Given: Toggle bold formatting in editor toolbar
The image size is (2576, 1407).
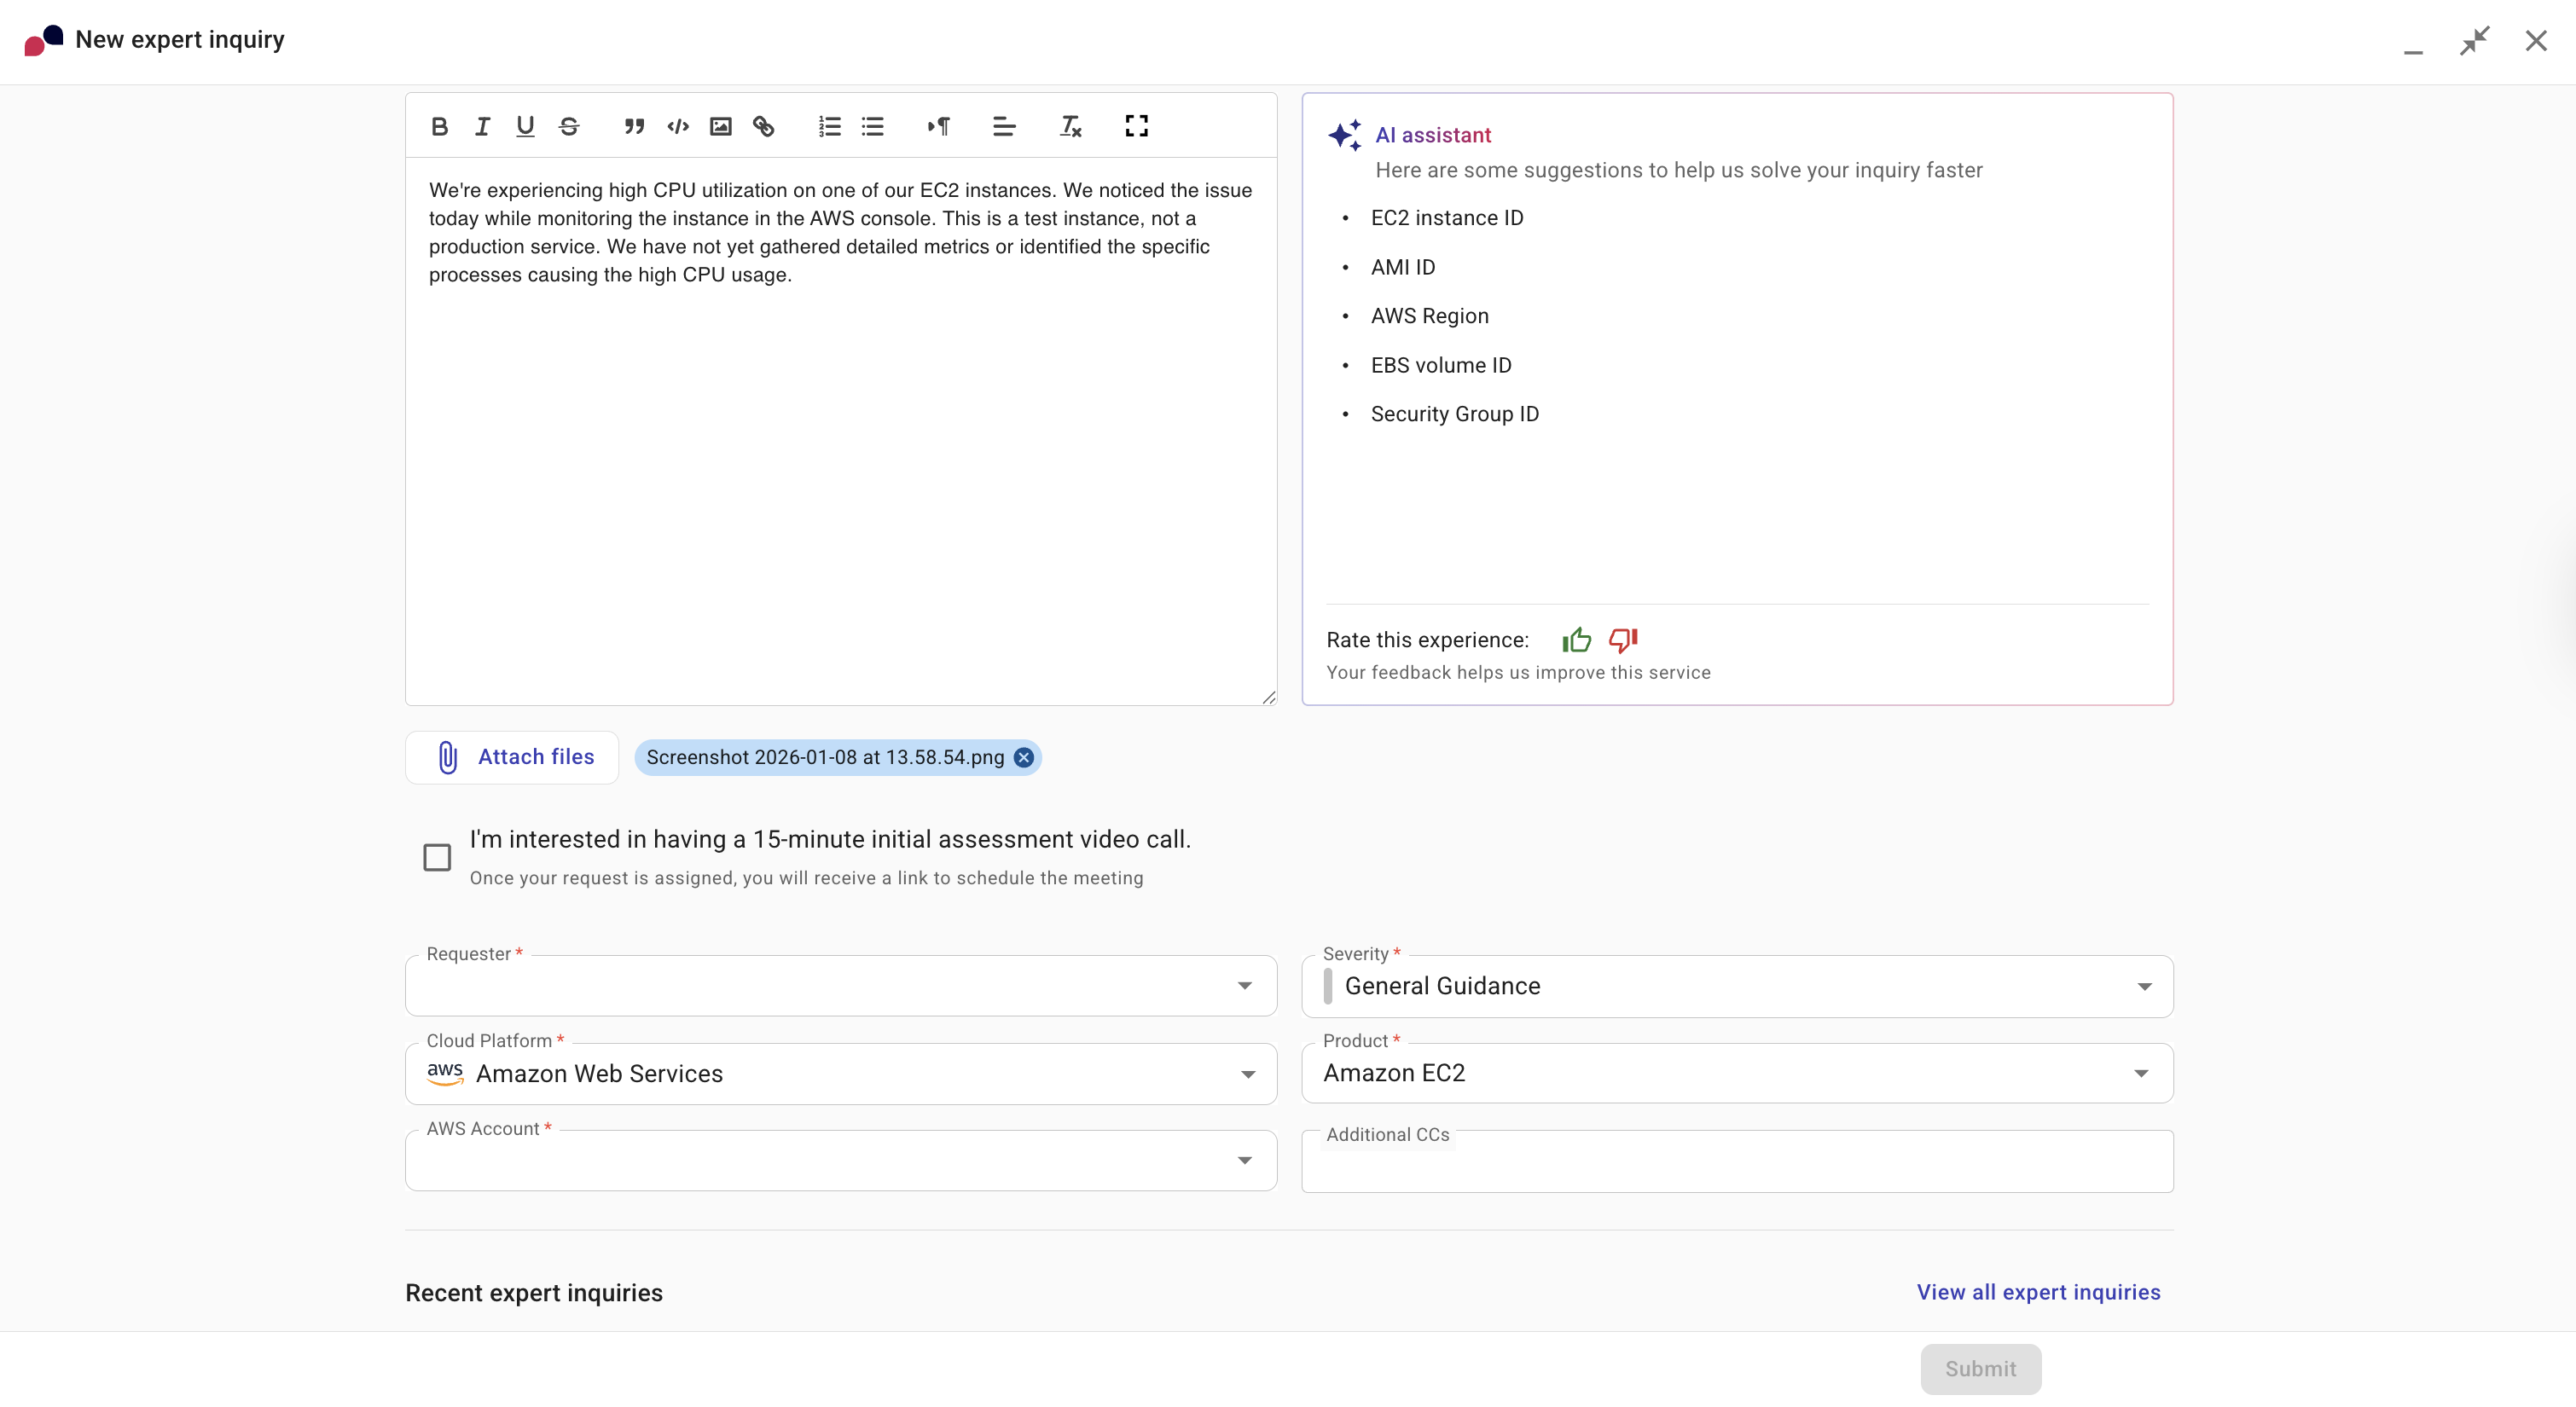Looking at the screenshot, I should pos(439,126).
